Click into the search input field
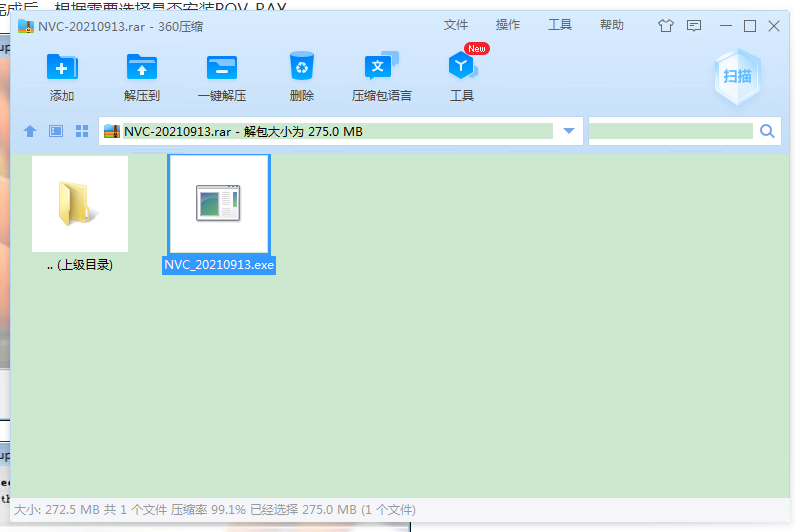The image size is (800, 532). (671, 131)
